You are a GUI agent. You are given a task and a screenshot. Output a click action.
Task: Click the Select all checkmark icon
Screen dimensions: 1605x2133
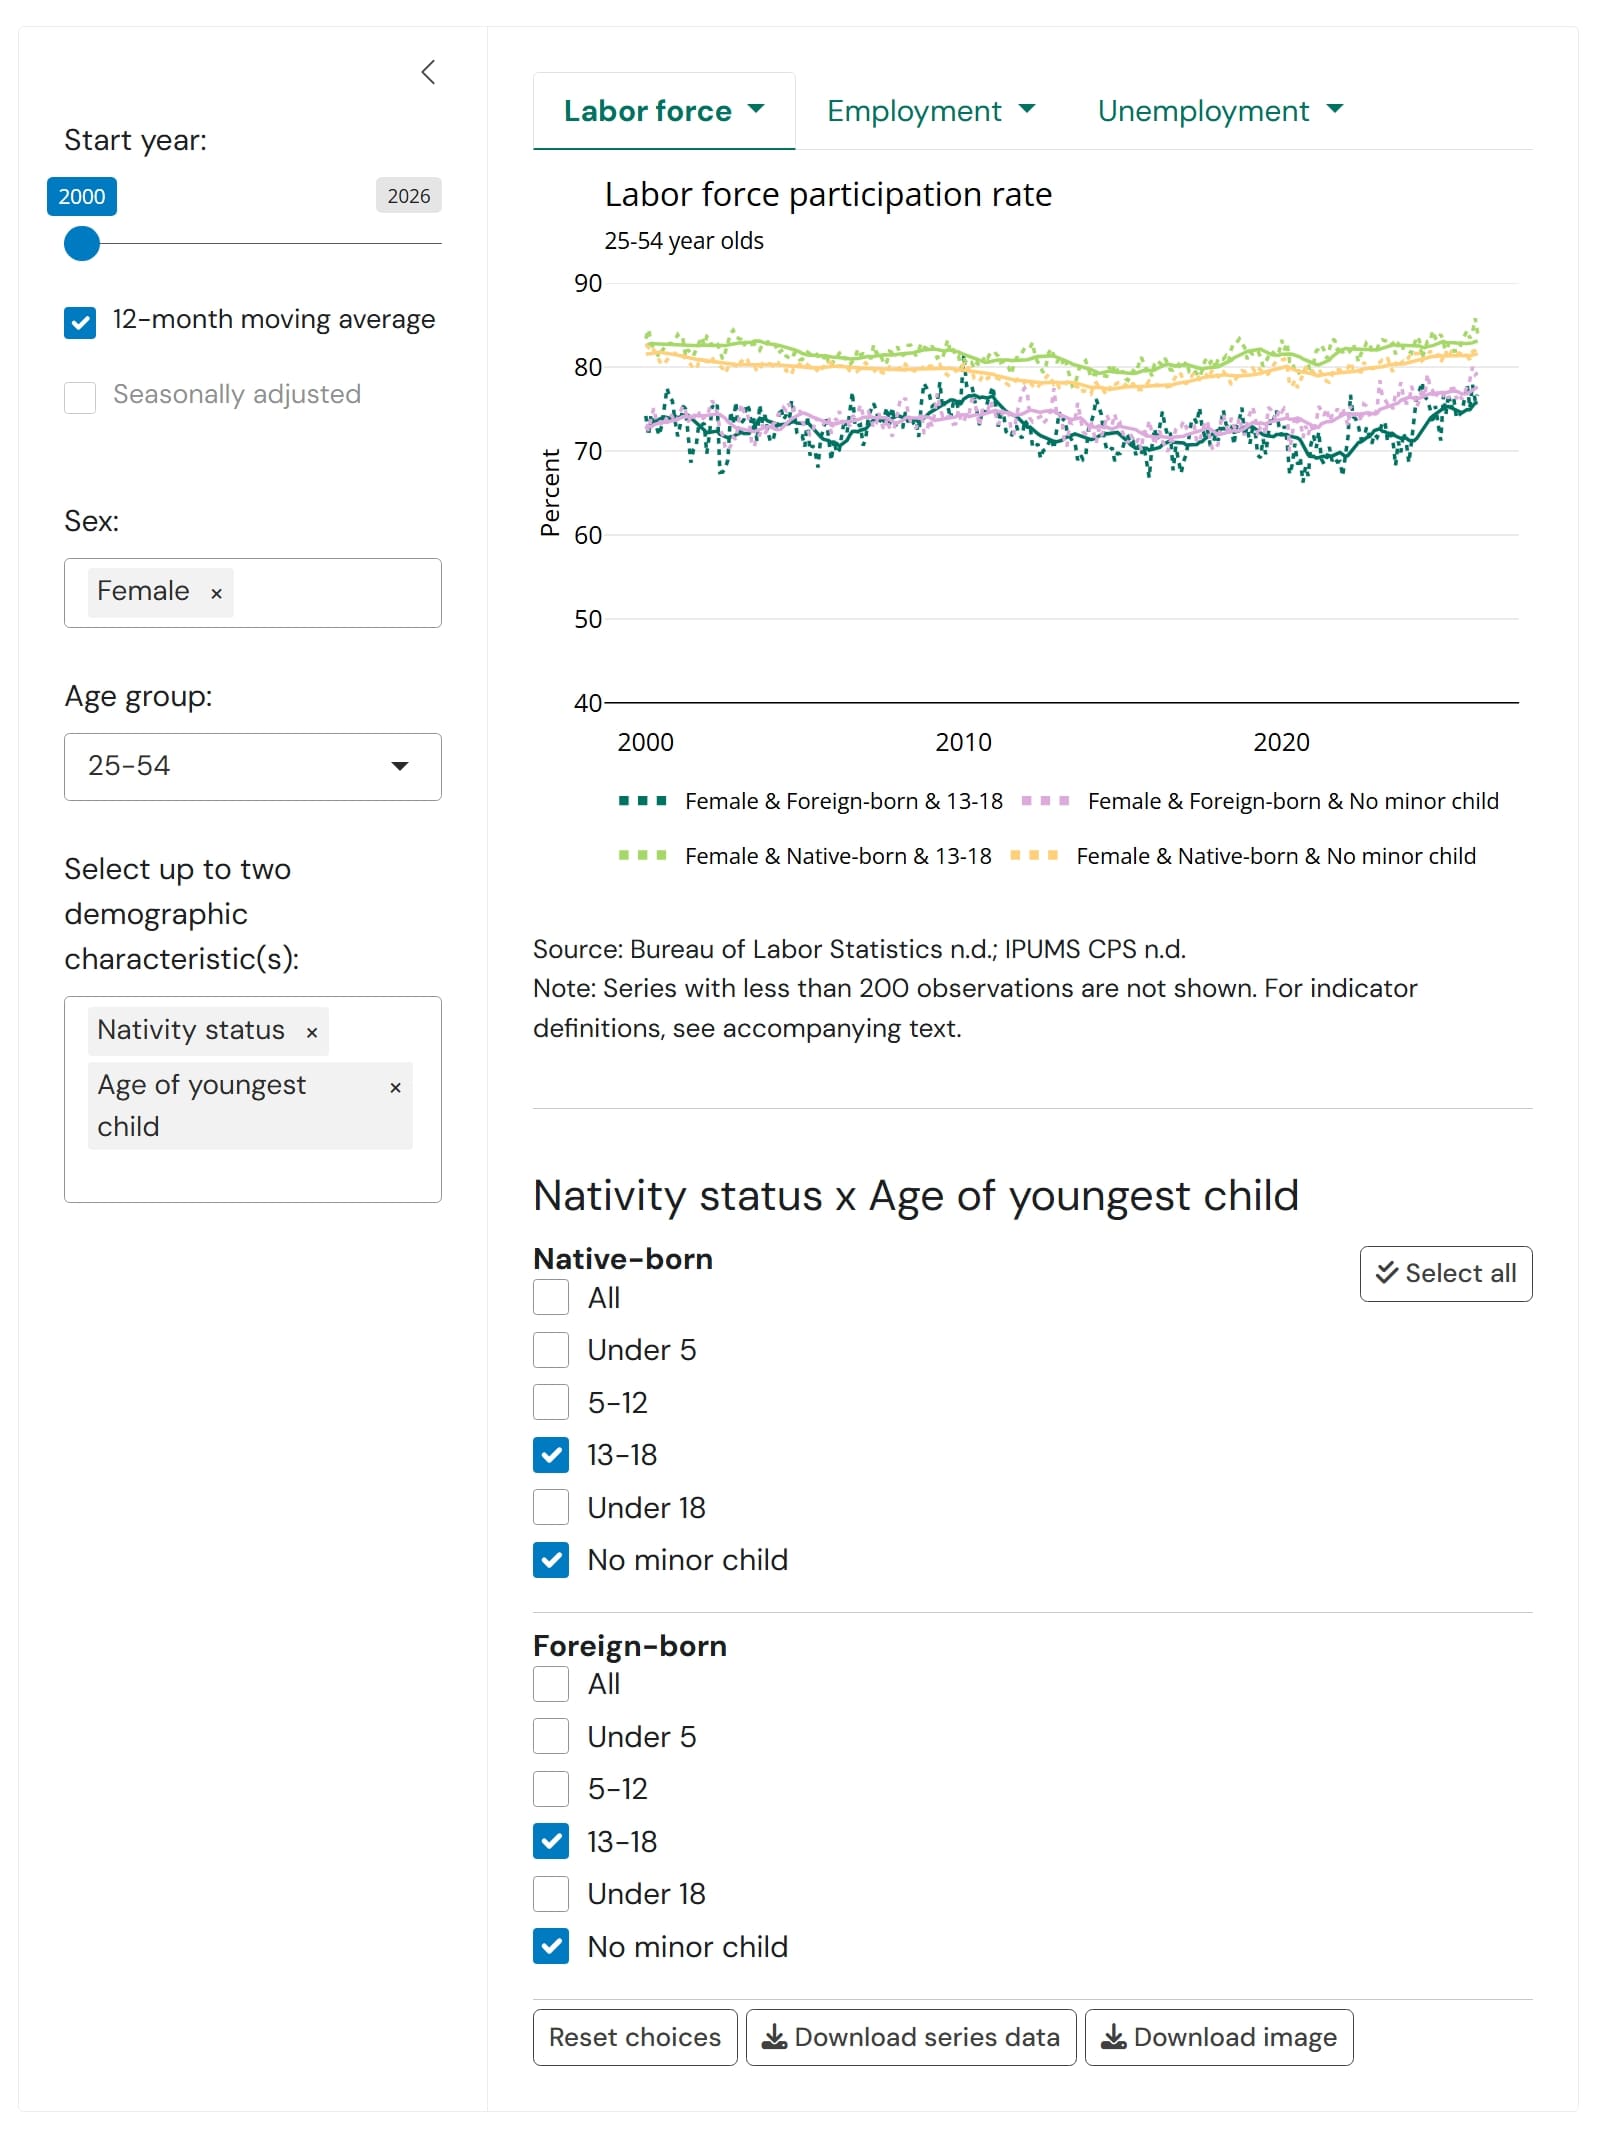pyautogui.click(x=1386, y=1272)
